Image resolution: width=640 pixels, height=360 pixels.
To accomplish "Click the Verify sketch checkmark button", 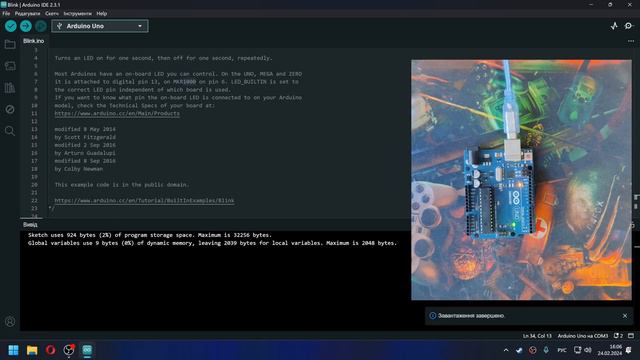I will pos(11,26).
